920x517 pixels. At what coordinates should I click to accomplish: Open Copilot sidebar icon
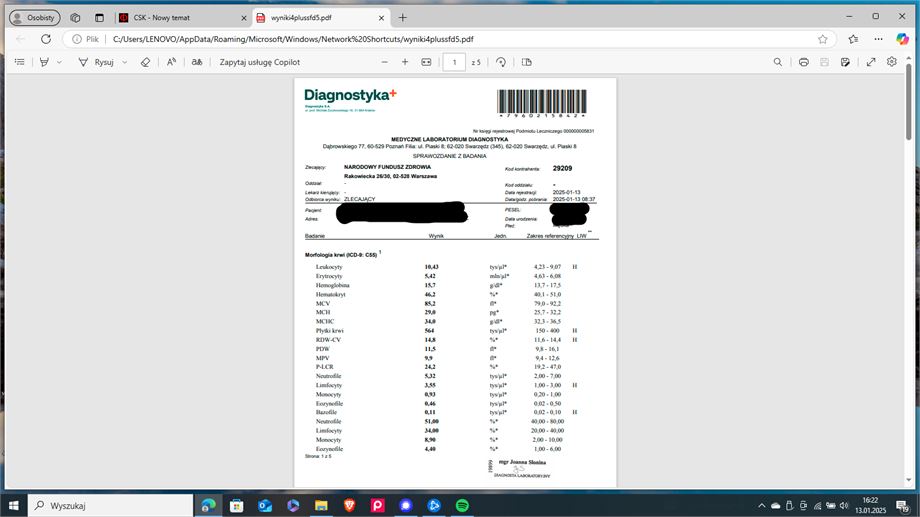902,39
